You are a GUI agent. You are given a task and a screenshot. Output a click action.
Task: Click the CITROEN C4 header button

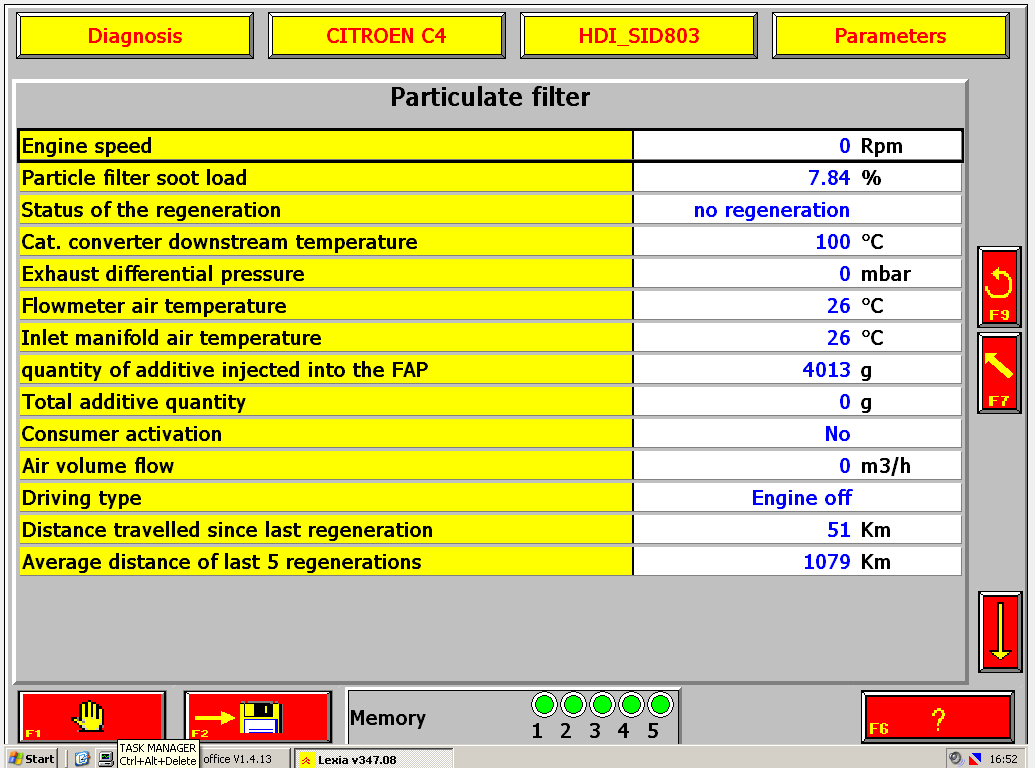pos(387,36)
